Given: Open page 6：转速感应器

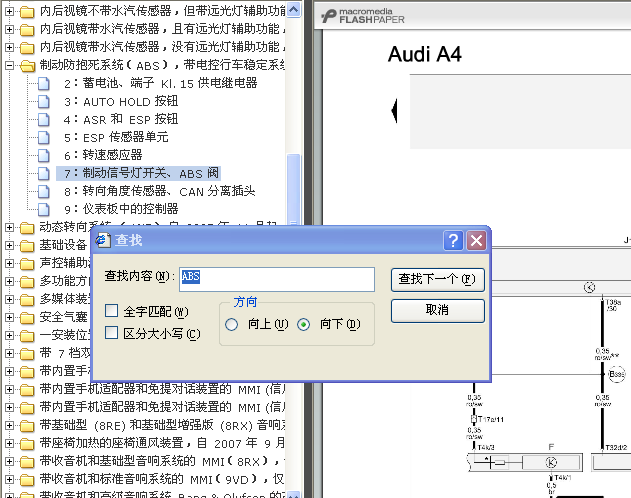Looking at the screenshot, I should point(103,155).
